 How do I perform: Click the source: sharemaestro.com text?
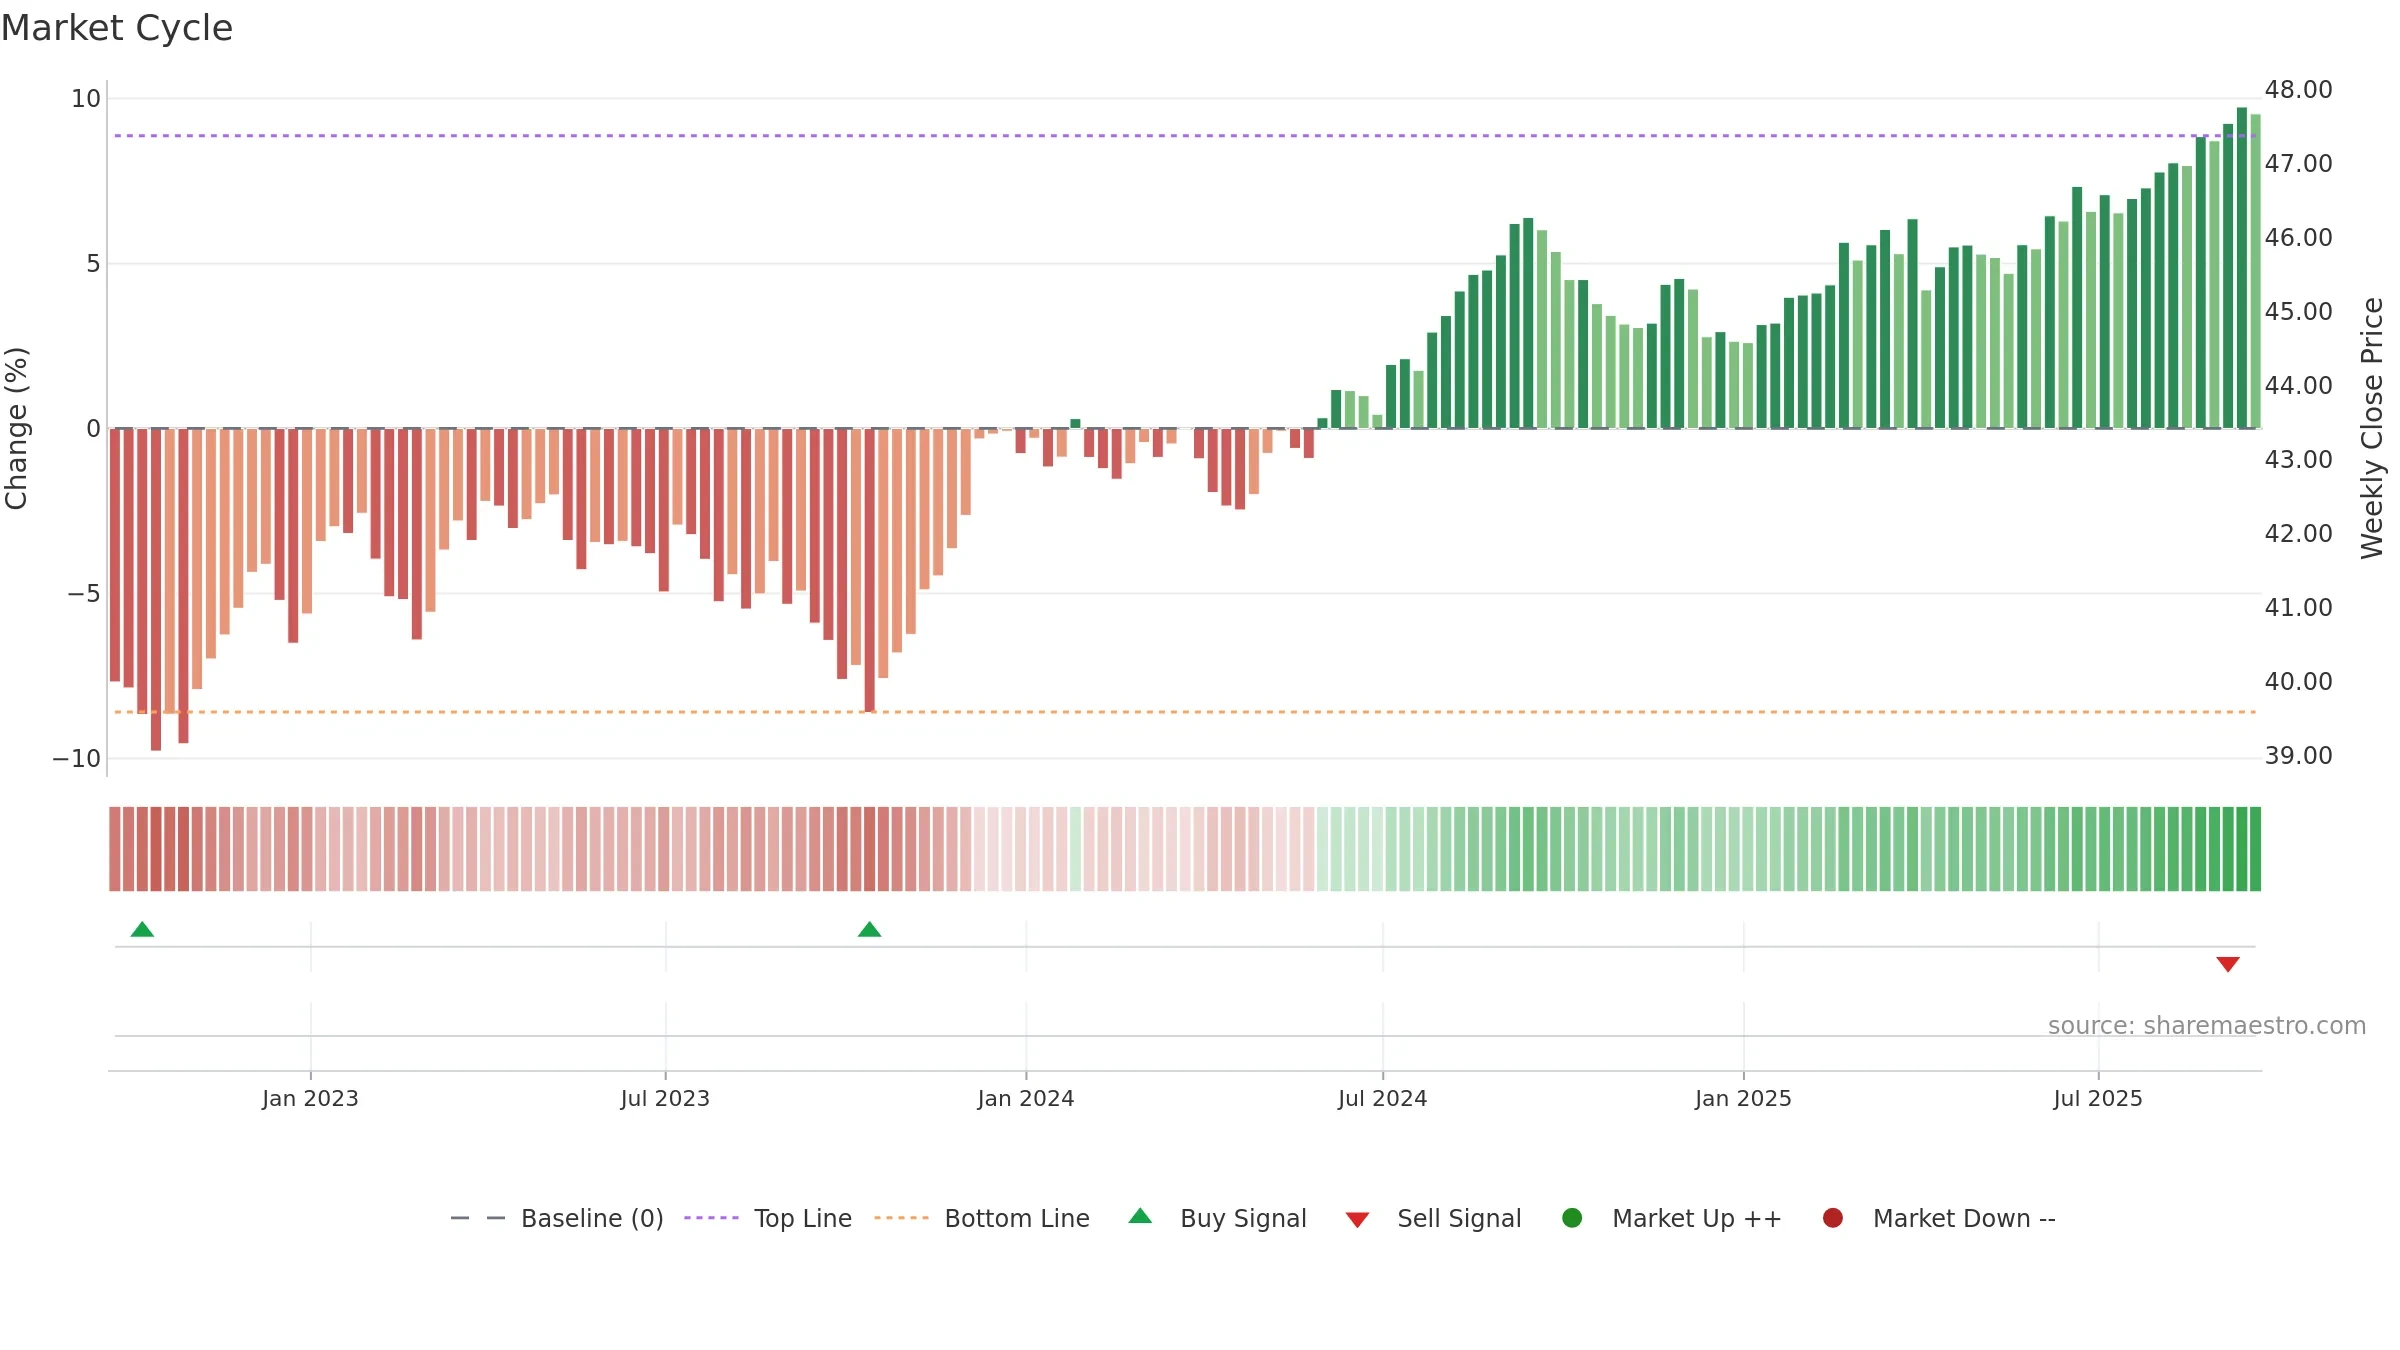[x=2207, y=1025]
